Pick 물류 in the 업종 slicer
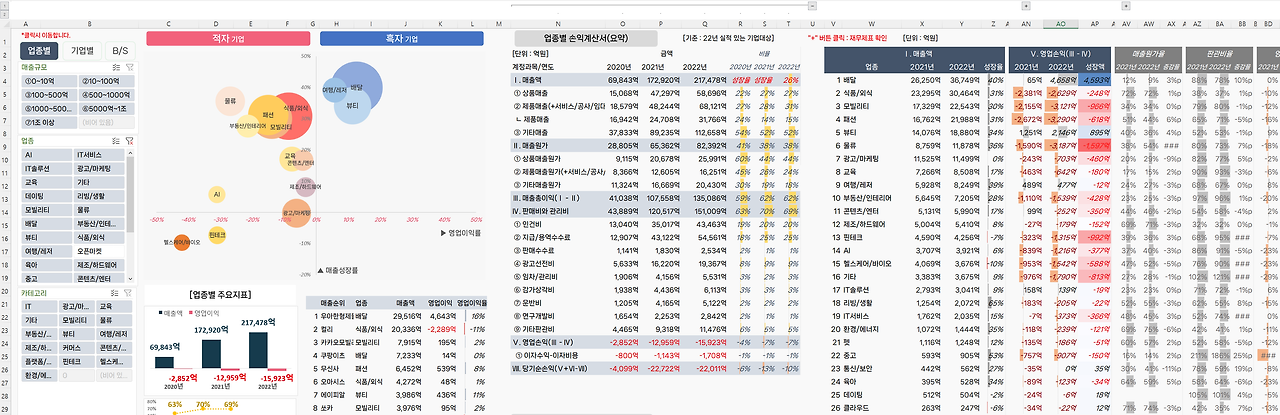Screen dimensions: 1280x415 pos(100,210)
